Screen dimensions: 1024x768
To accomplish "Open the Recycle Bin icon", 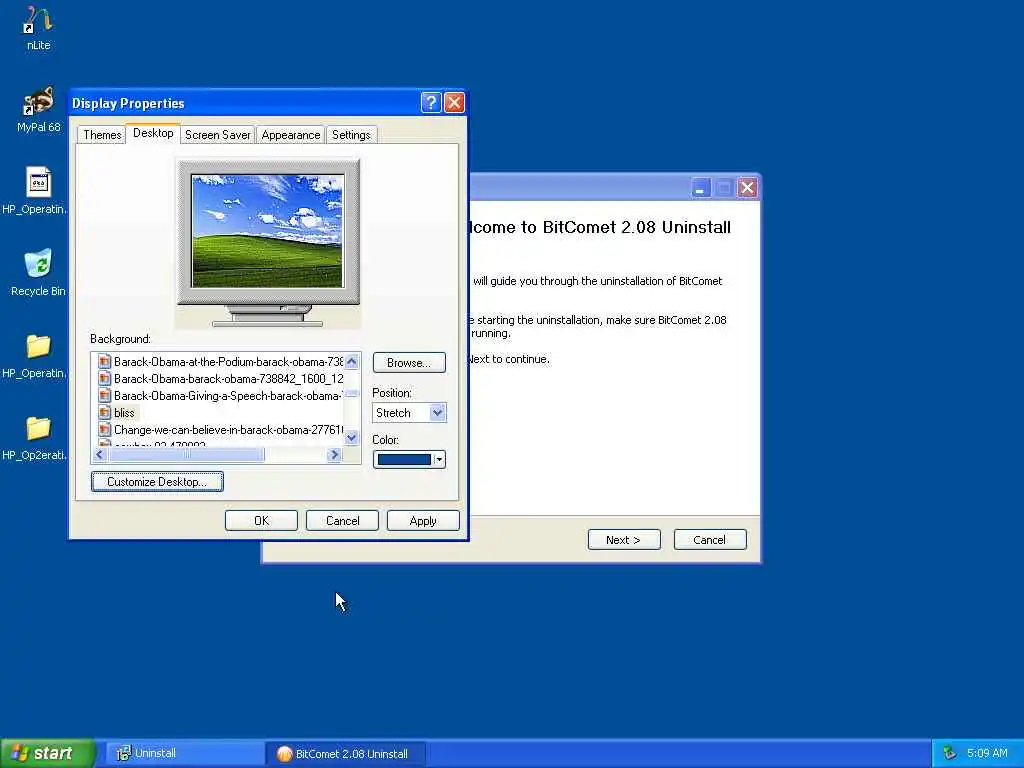I will pyautogui.click(x=39, y=264).
